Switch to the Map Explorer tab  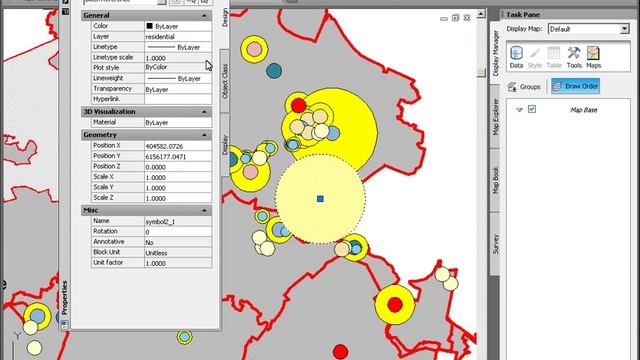[x=496, y=116]
